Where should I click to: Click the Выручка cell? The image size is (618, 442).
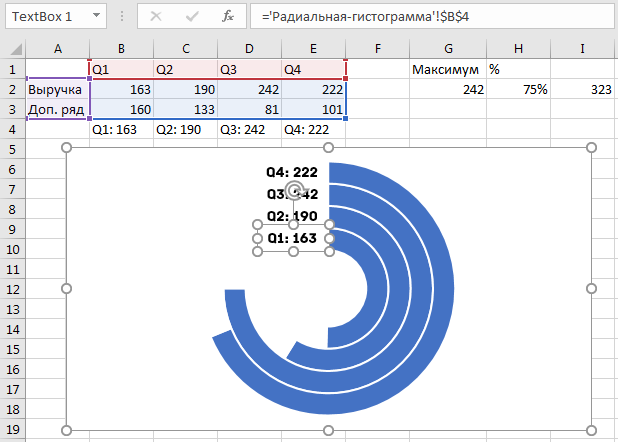click(x=58, y=90)
